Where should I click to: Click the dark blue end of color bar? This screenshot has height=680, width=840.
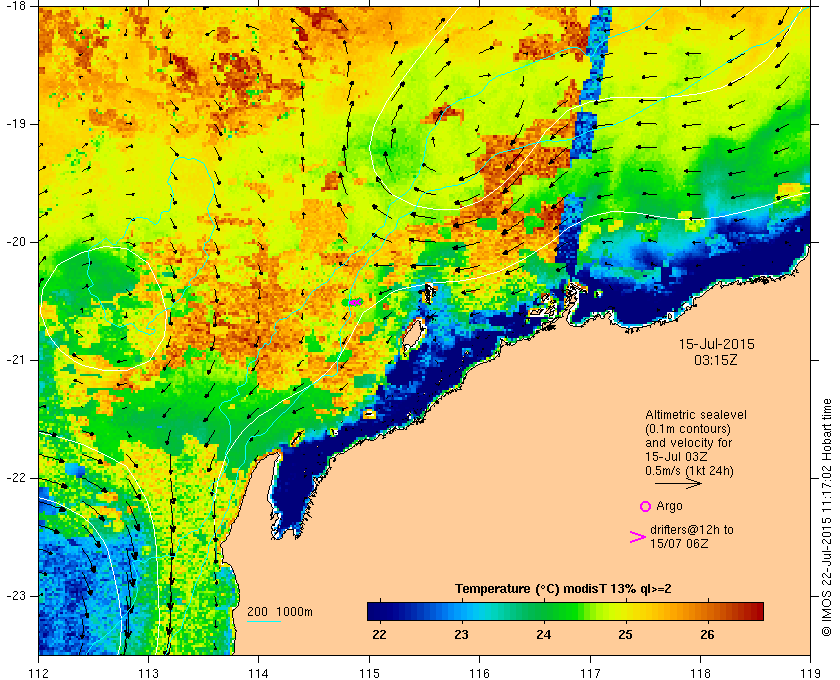(375, 611)
